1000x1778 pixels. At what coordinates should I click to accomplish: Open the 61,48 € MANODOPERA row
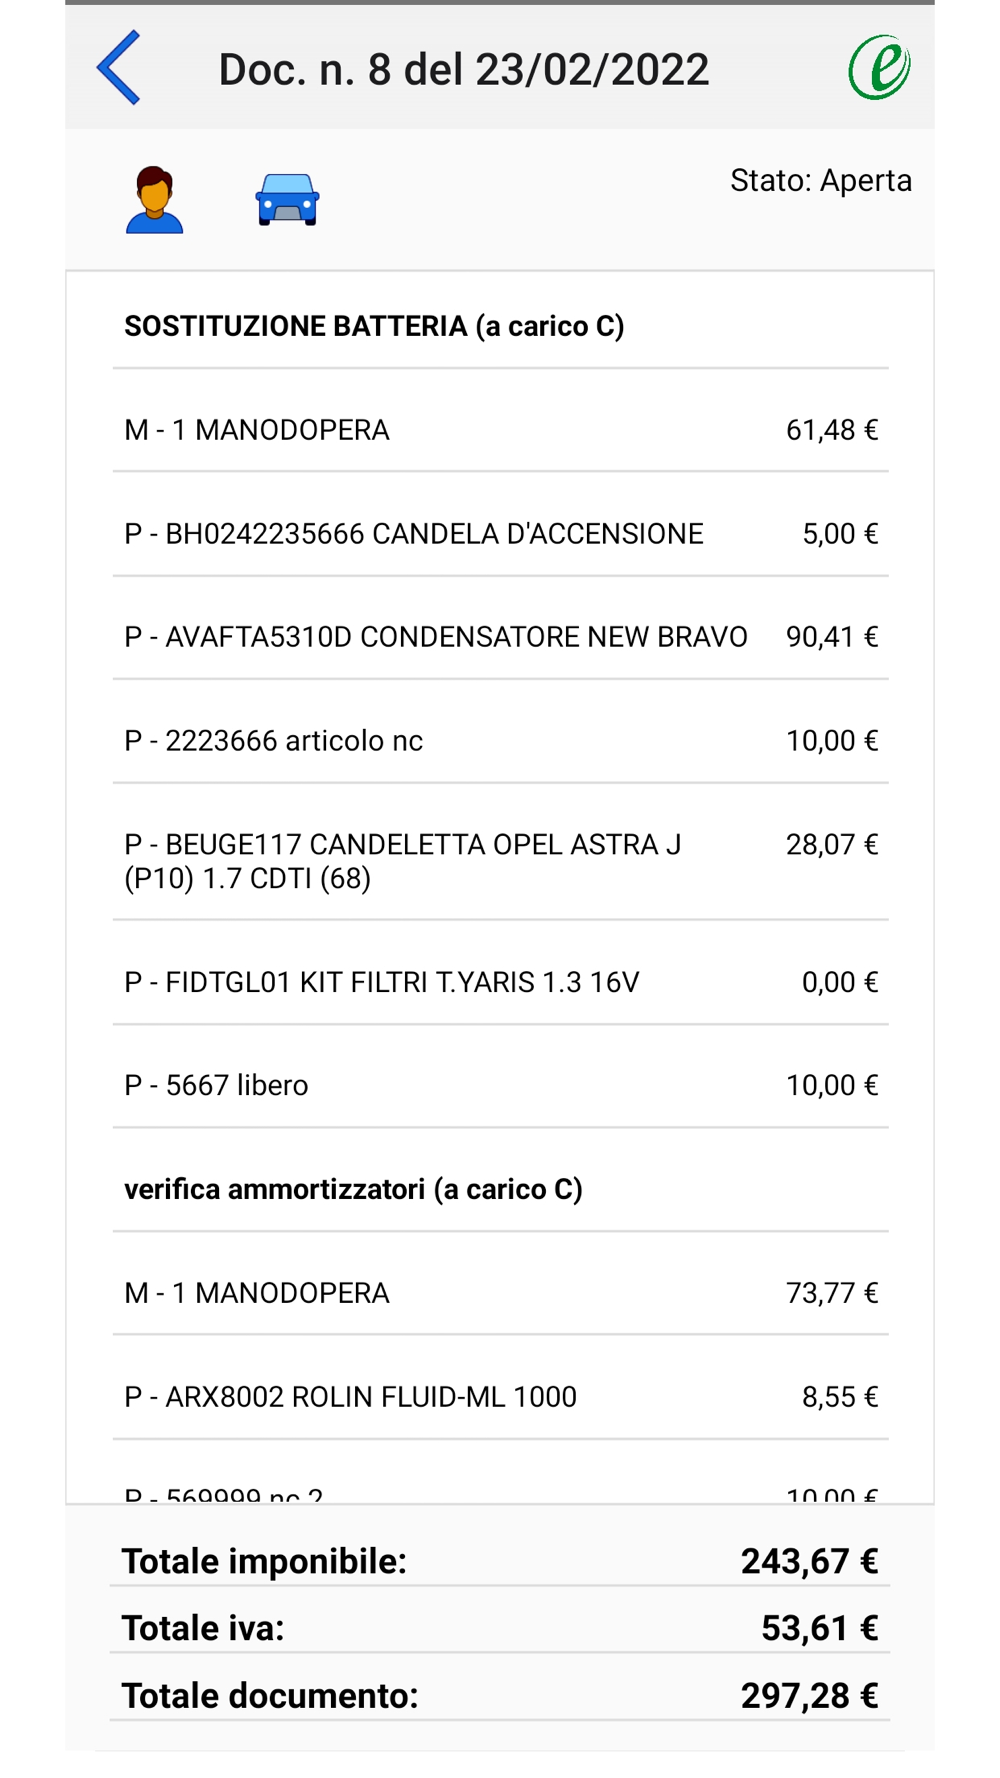click(x=500, y=430)
